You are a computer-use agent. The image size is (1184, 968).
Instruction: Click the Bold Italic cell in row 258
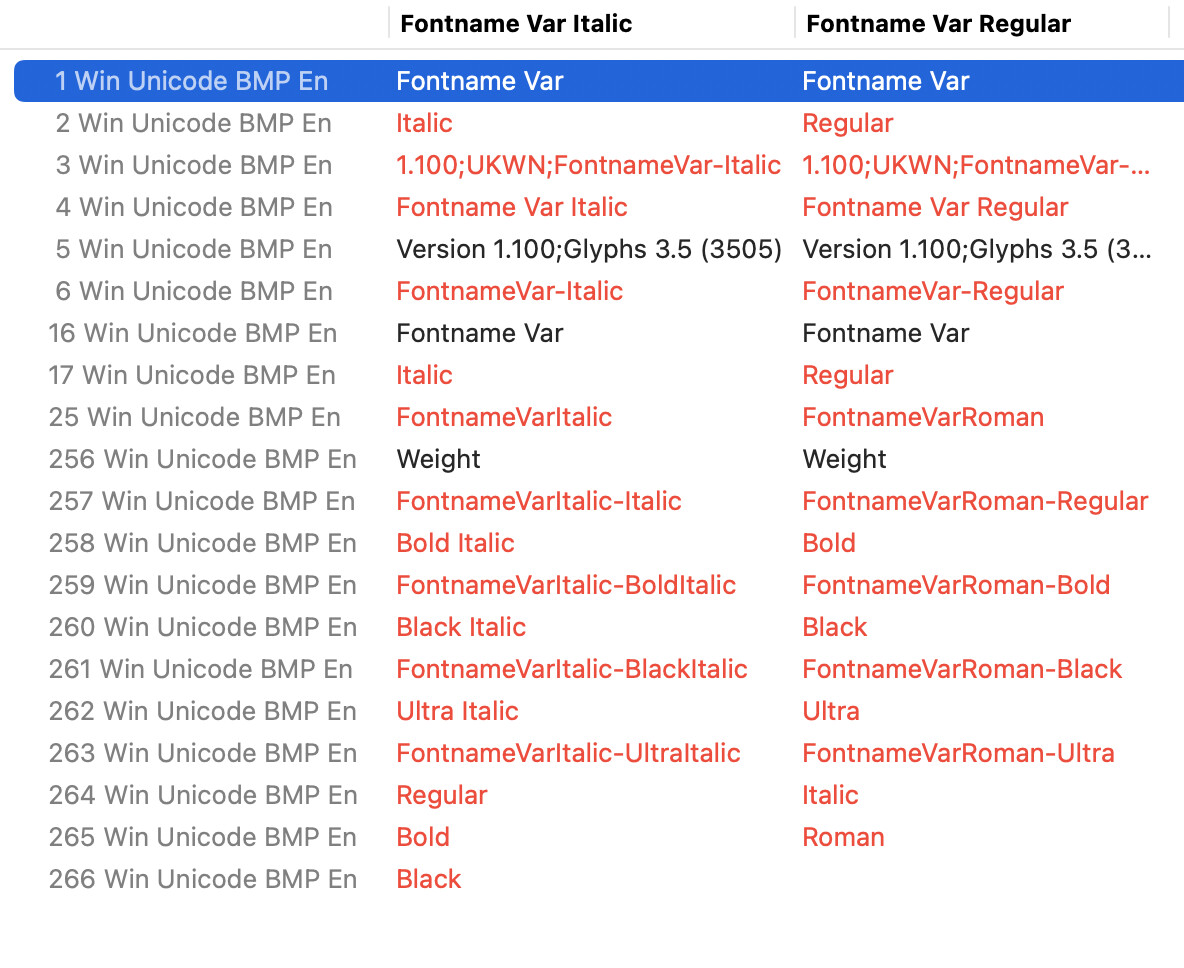(x=455, y=543)
